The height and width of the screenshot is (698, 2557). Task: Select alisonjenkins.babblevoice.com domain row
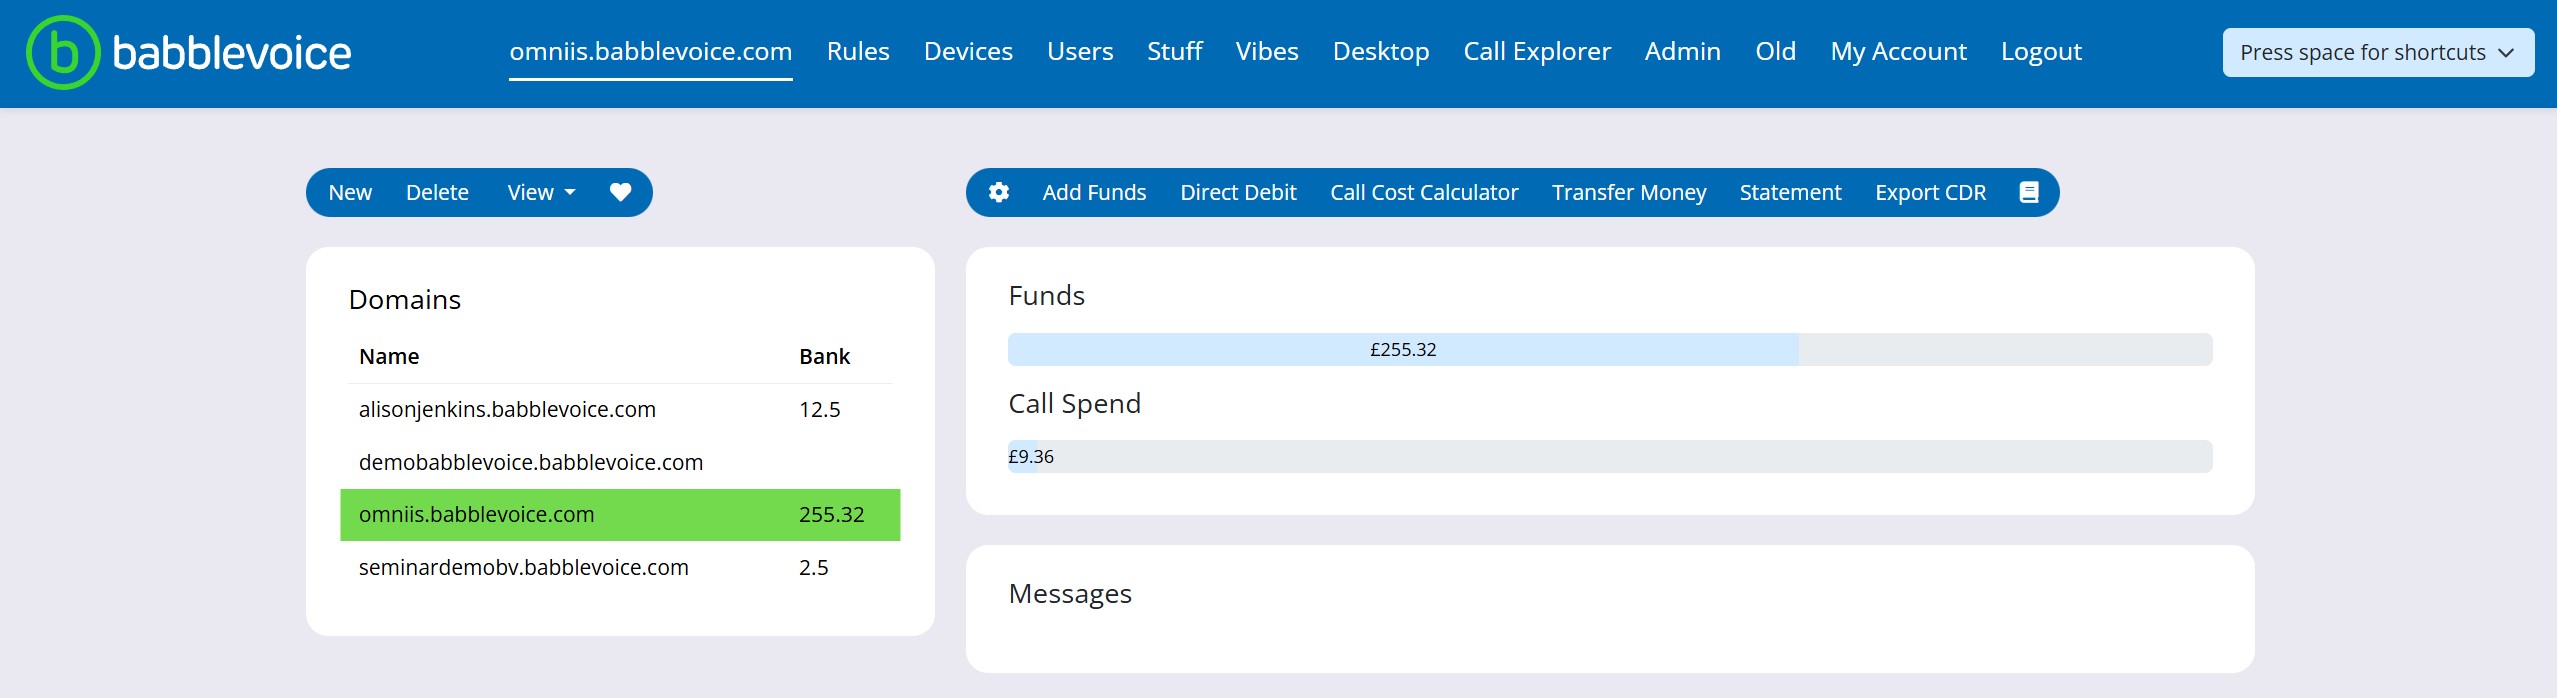click(507, 409)
